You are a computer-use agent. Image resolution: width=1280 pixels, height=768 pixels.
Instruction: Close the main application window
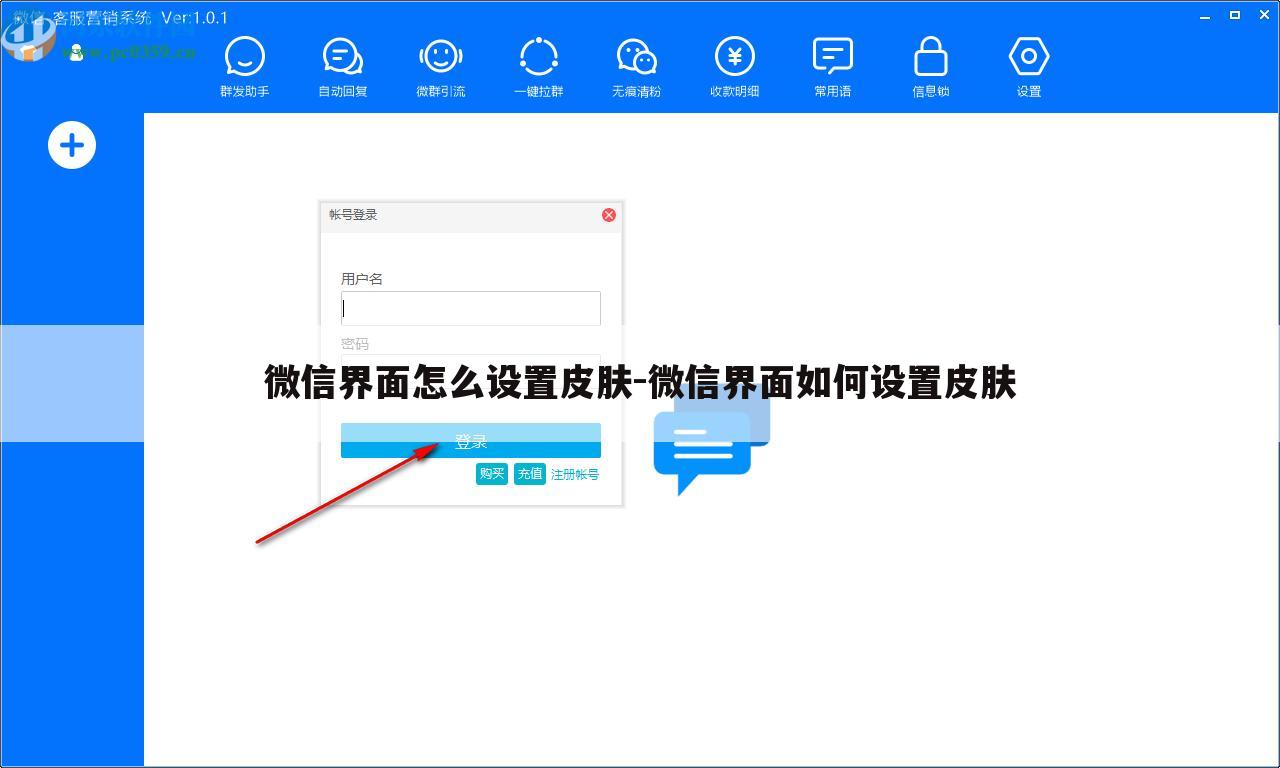[x=1263, y=15]
